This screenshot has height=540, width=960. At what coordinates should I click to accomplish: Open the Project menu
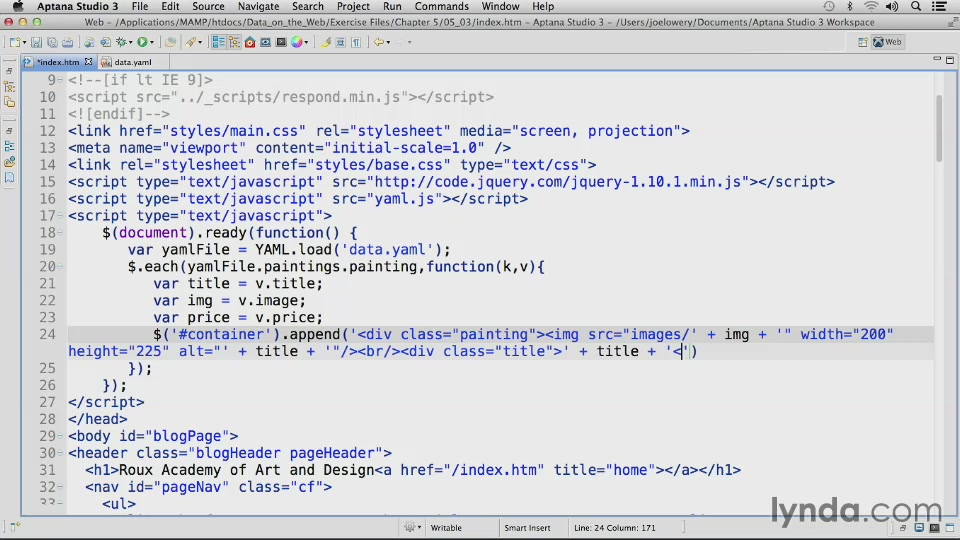coord(353,7)
